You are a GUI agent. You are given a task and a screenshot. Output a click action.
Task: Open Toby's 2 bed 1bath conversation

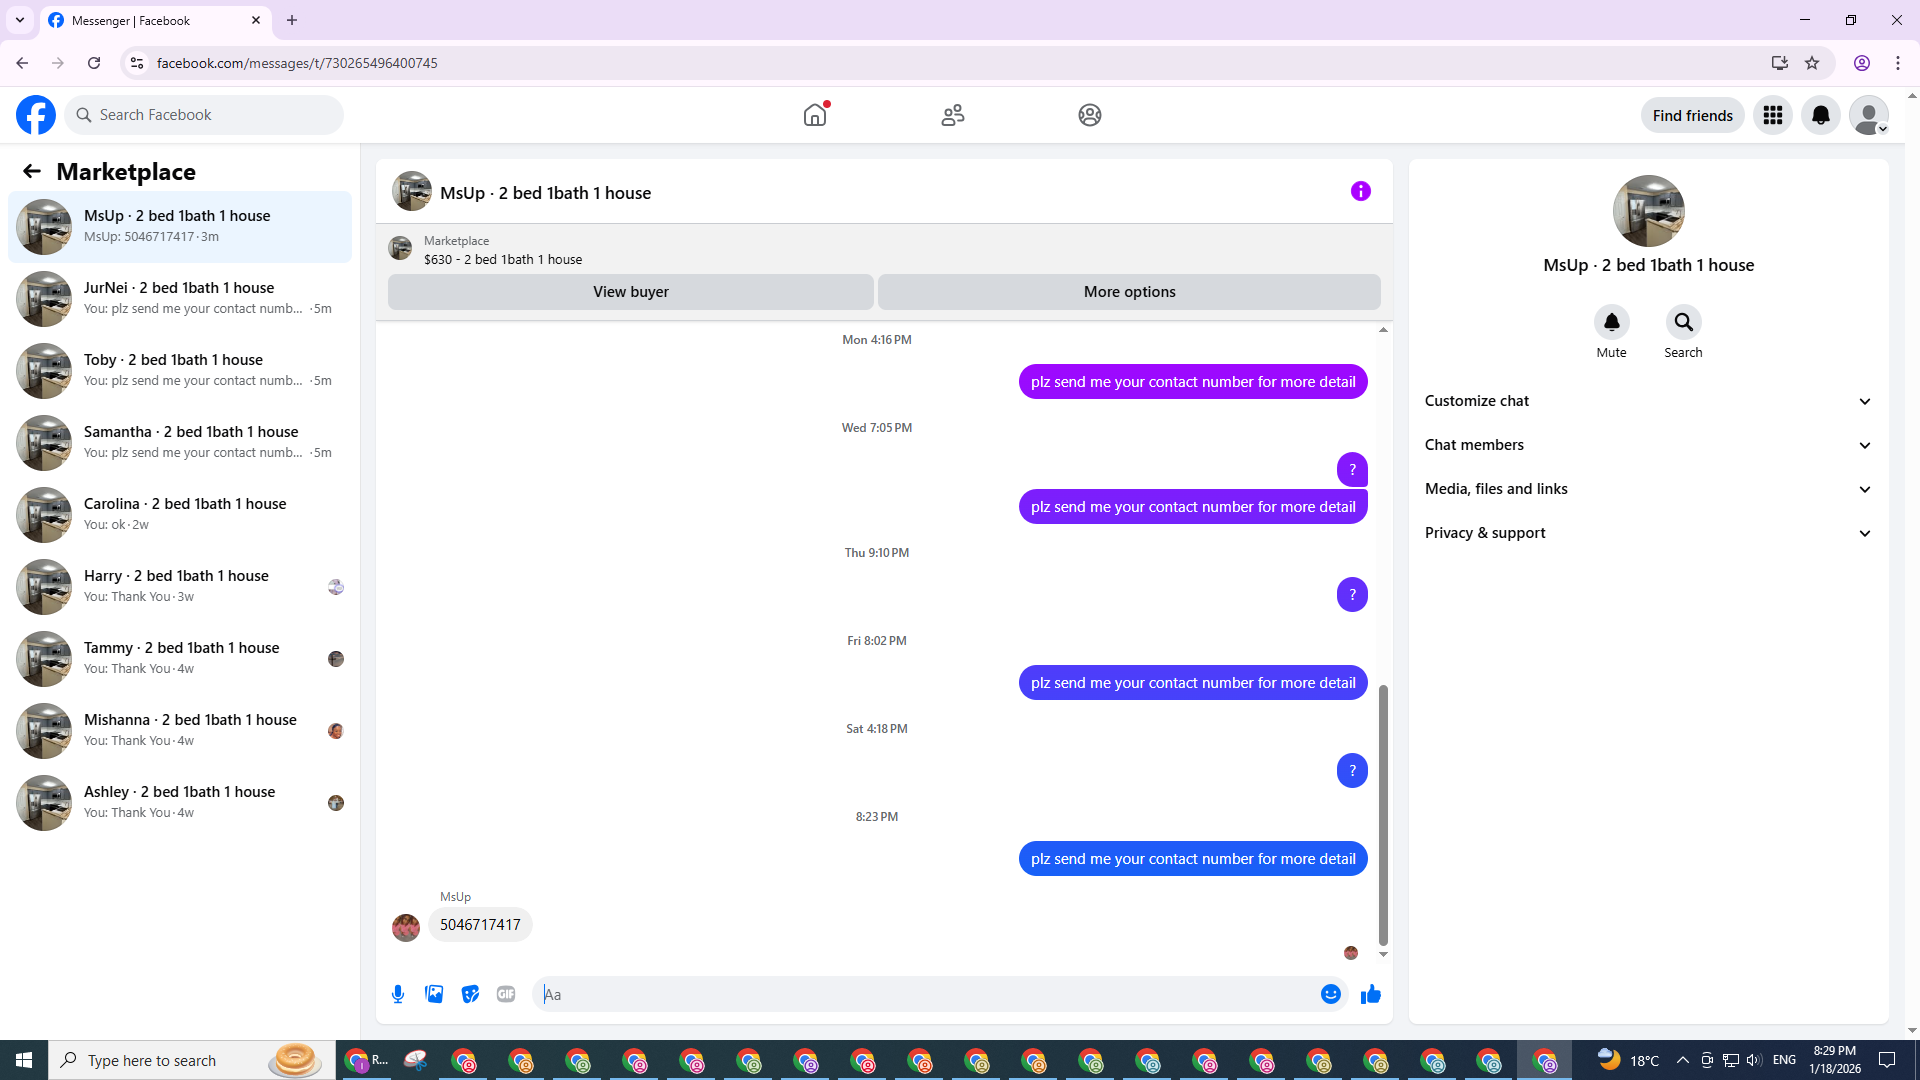(180, 370)
